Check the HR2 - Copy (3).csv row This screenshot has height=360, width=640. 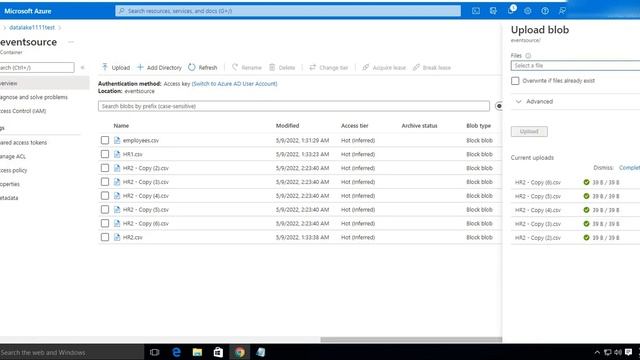[105, 182]
